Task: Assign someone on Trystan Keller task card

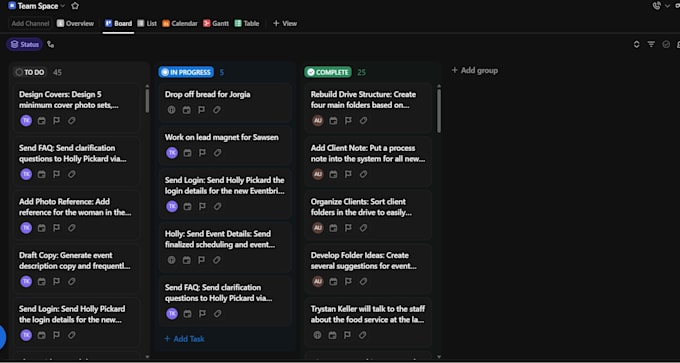Action: [x=317, y=335]
